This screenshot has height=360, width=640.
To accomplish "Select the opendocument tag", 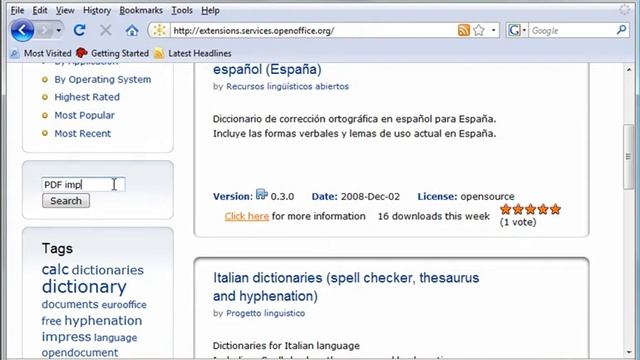I will tap(80, 353).
